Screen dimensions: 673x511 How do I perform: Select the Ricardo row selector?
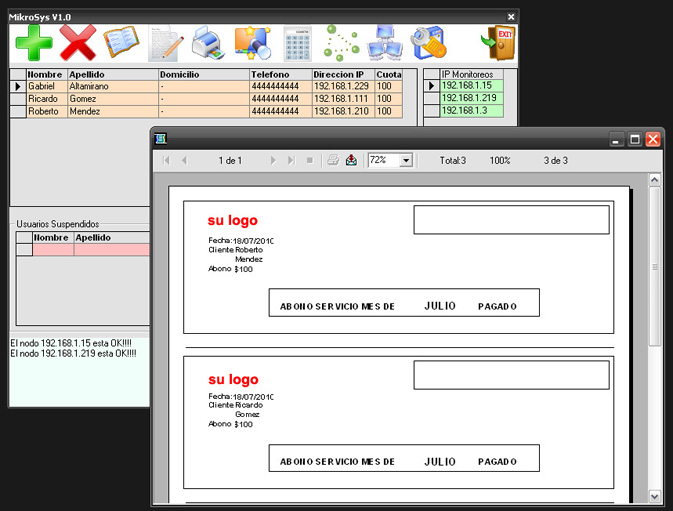tap(18, 99)
